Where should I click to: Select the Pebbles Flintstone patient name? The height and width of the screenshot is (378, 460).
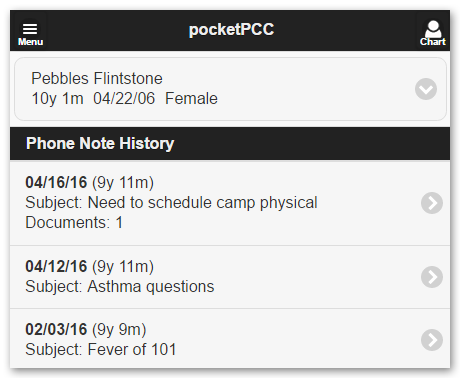(97, 79)
